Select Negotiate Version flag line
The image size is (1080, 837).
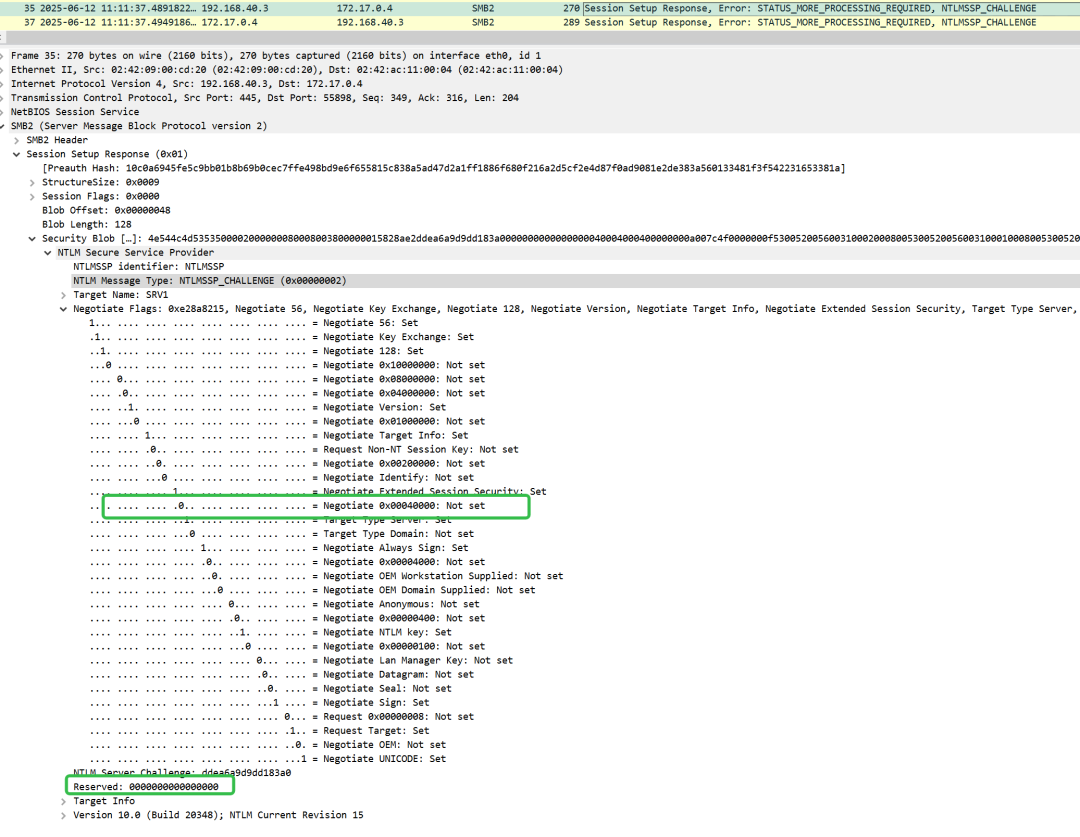tap(267, 407)
